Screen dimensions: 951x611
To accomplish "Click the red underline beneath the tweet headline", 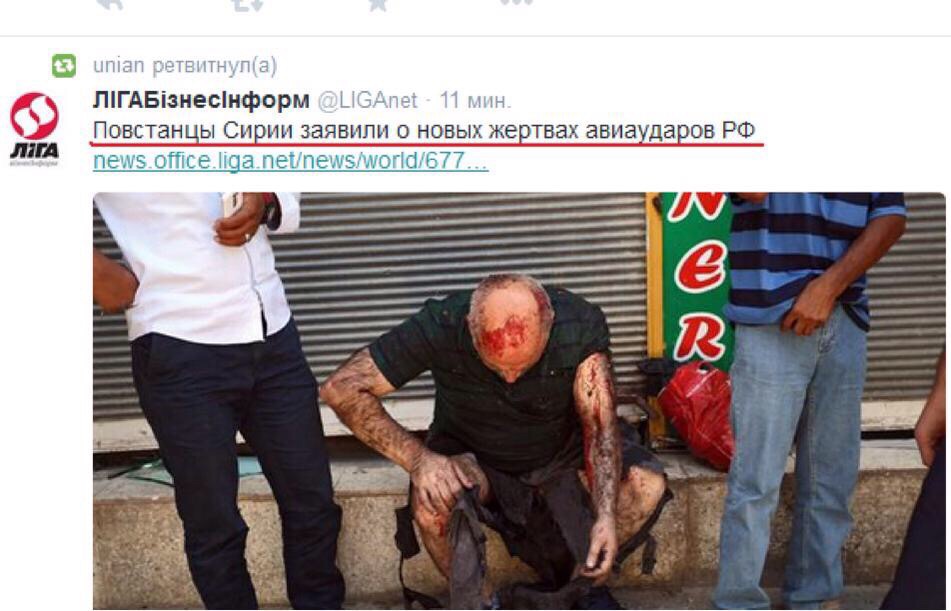I will coord(427,144).
